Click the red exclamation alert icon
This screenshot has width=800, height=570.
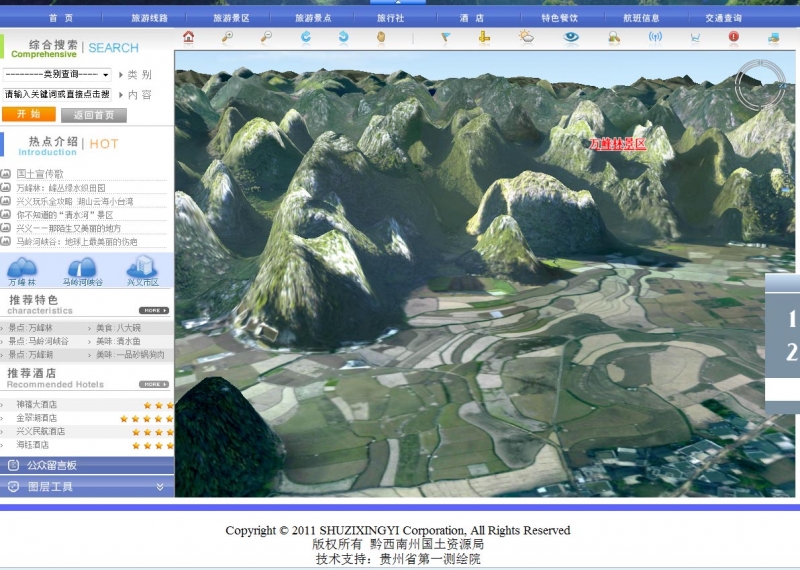(x=734, y=37)
